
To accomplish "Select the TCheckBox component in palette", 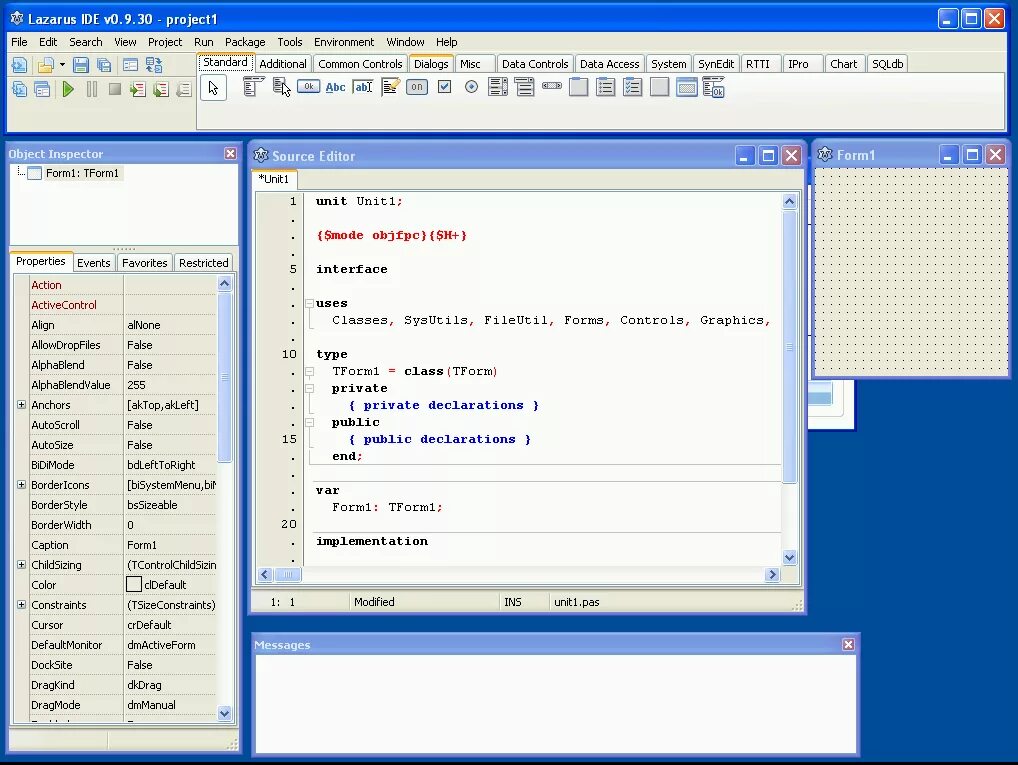I will tap(445, 87).
